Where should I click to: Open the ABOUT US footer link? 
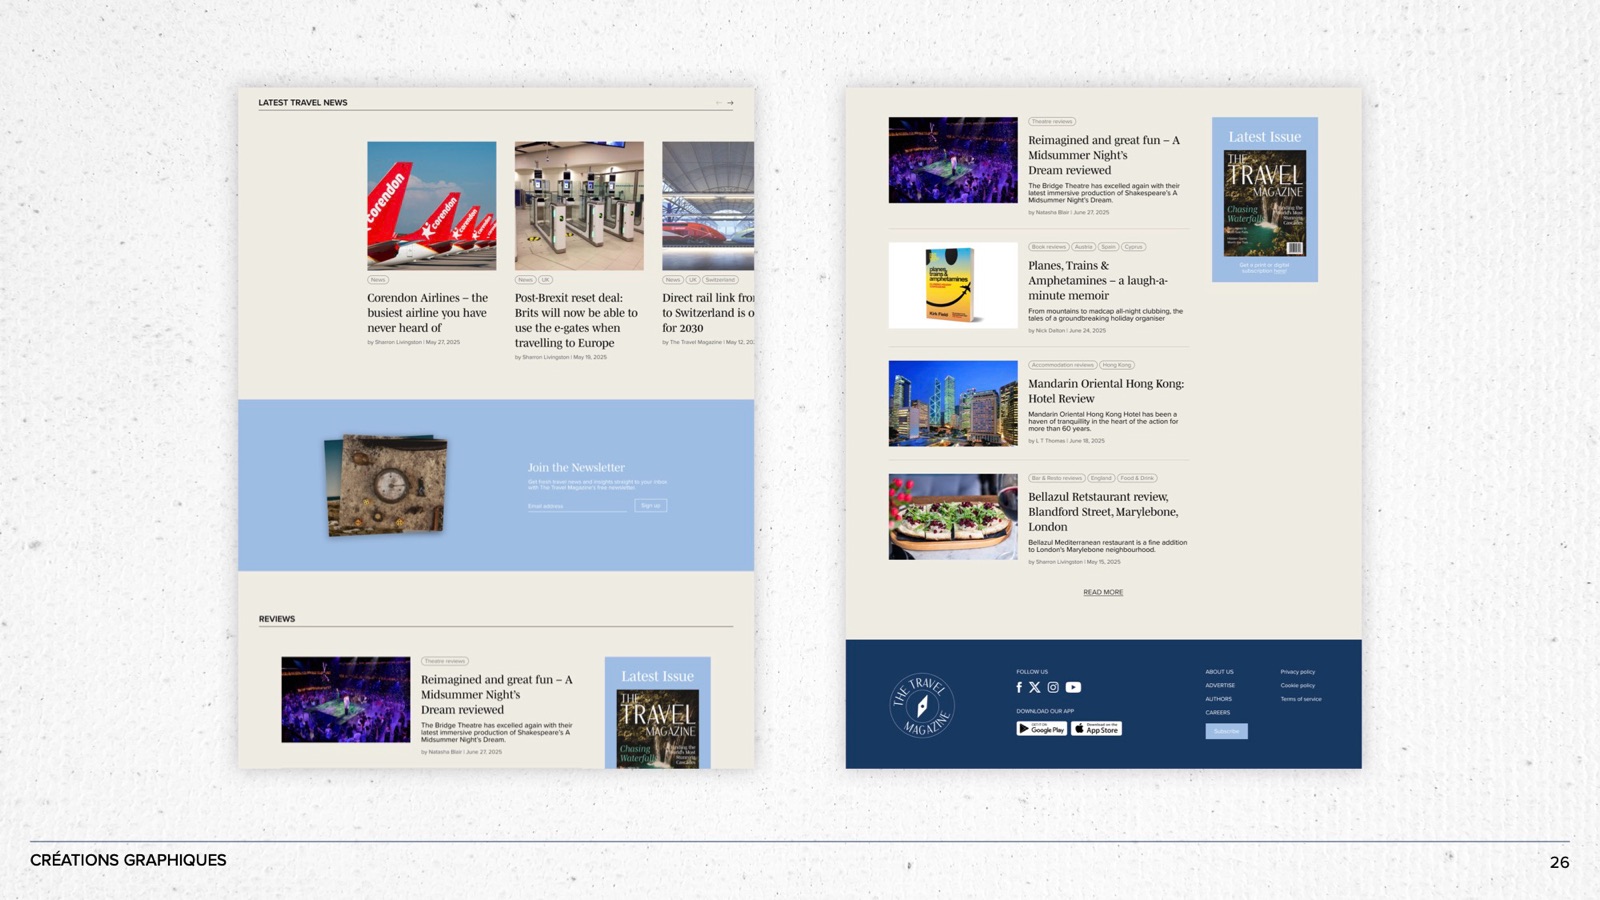coord(1219,672)
